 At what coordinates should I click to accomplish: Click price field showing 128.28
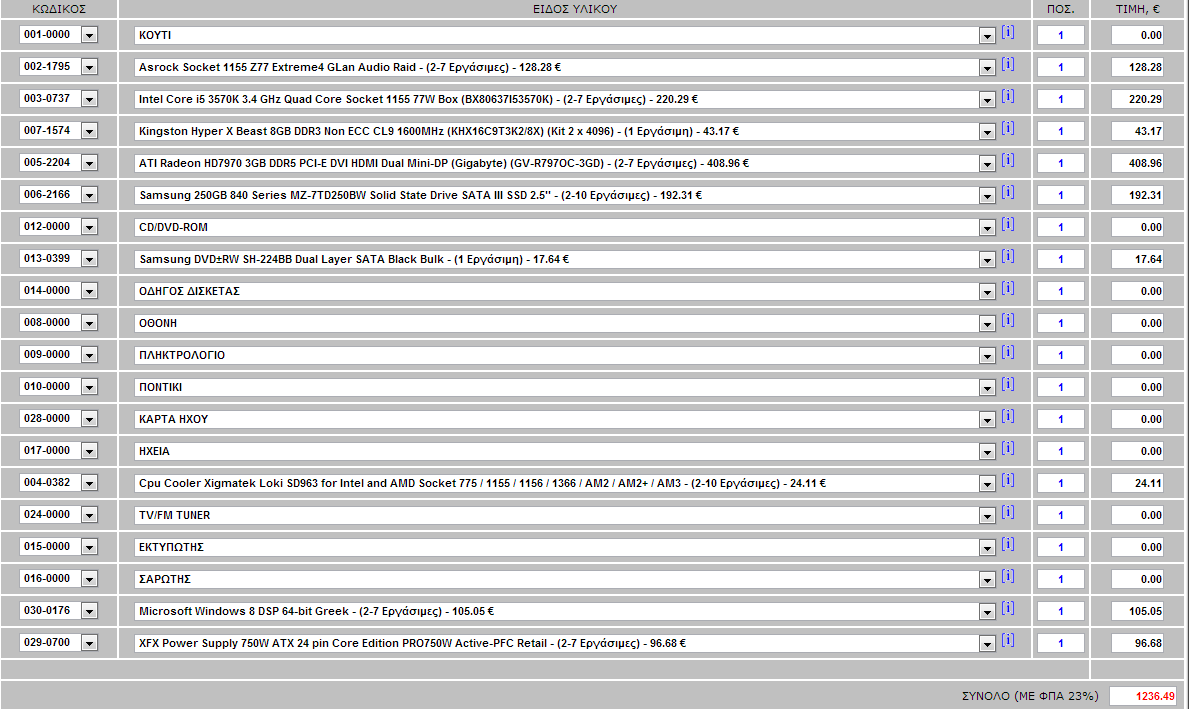[1137, 67]
